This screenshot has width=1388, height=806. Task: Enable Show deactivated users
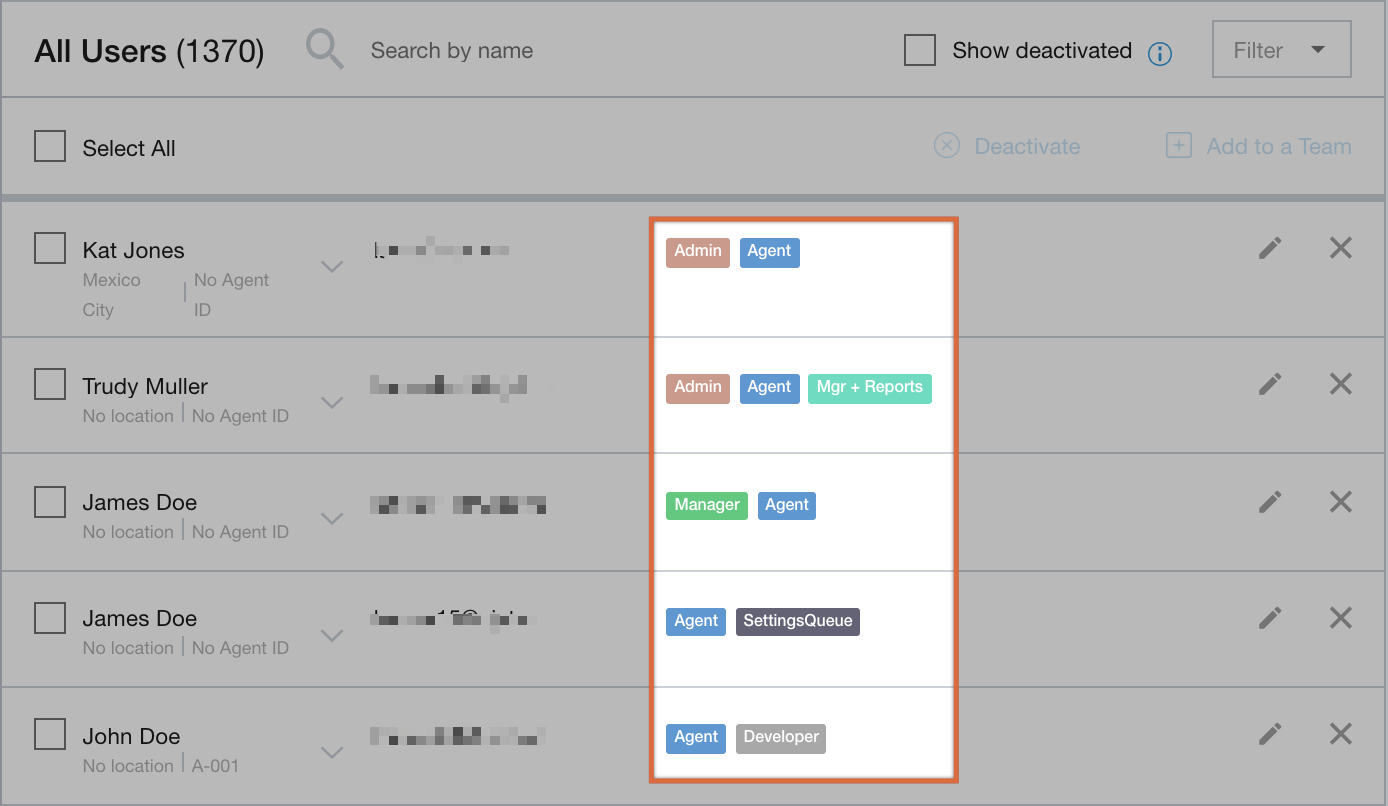(920, 49)
